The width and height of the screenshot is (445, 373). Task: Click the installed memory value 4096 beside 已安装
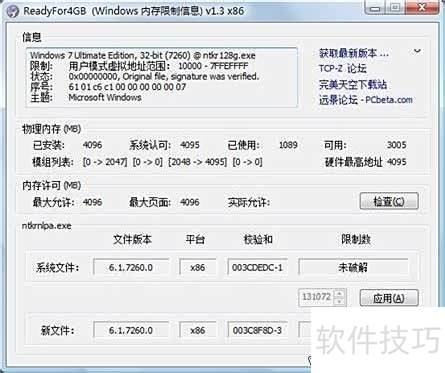[92, 145]
